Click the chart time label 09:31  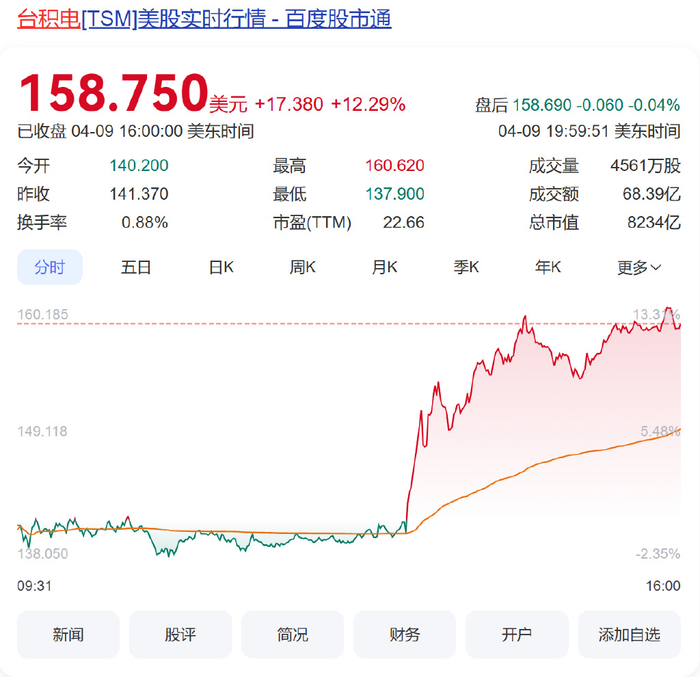(x=34, y=585)
